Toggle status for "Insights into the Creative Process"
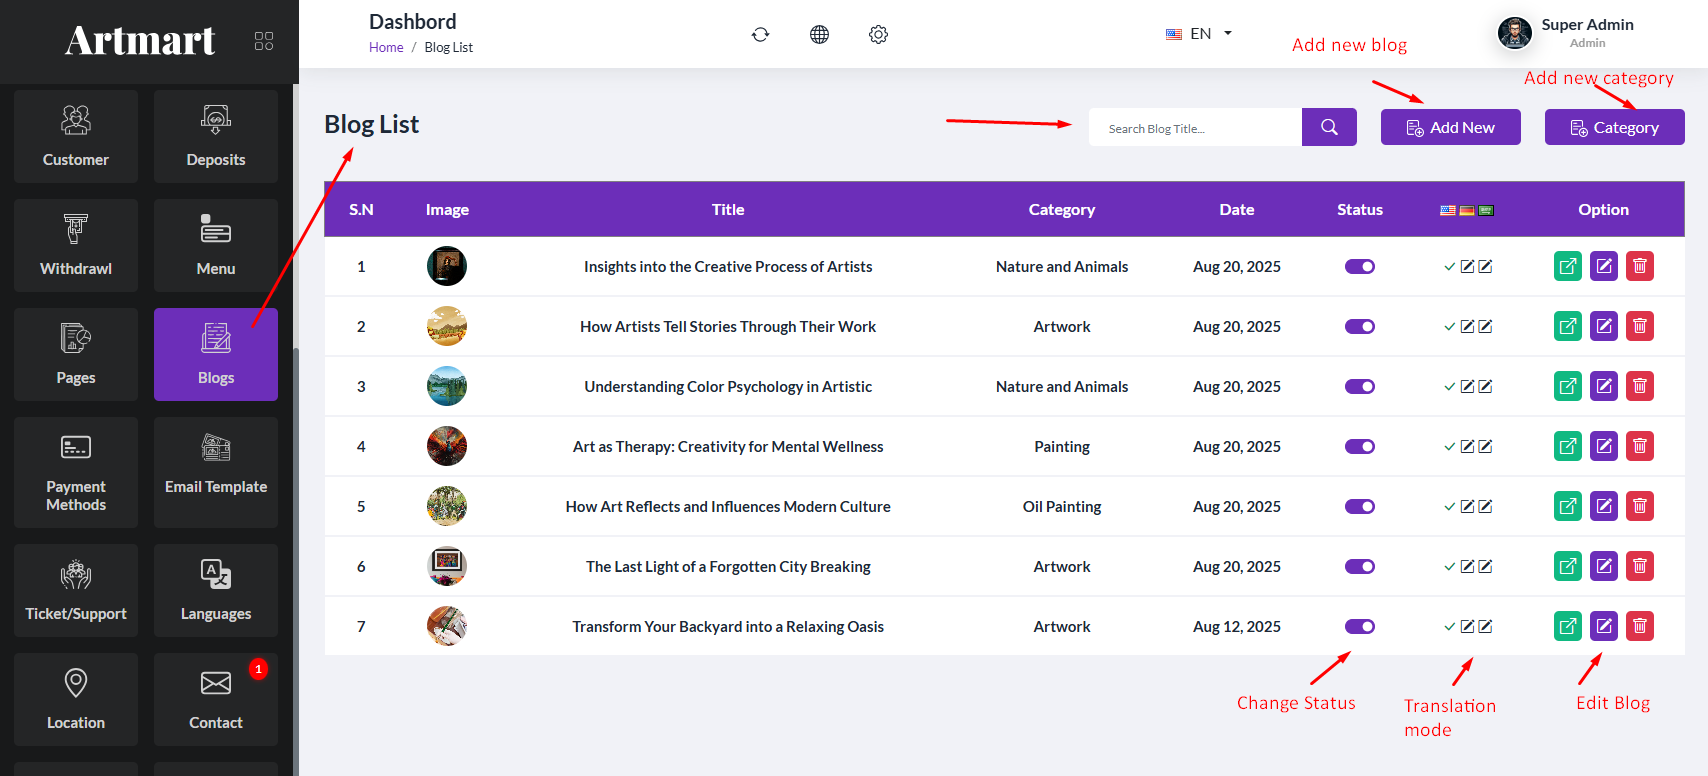 [x=1359, y=267]
